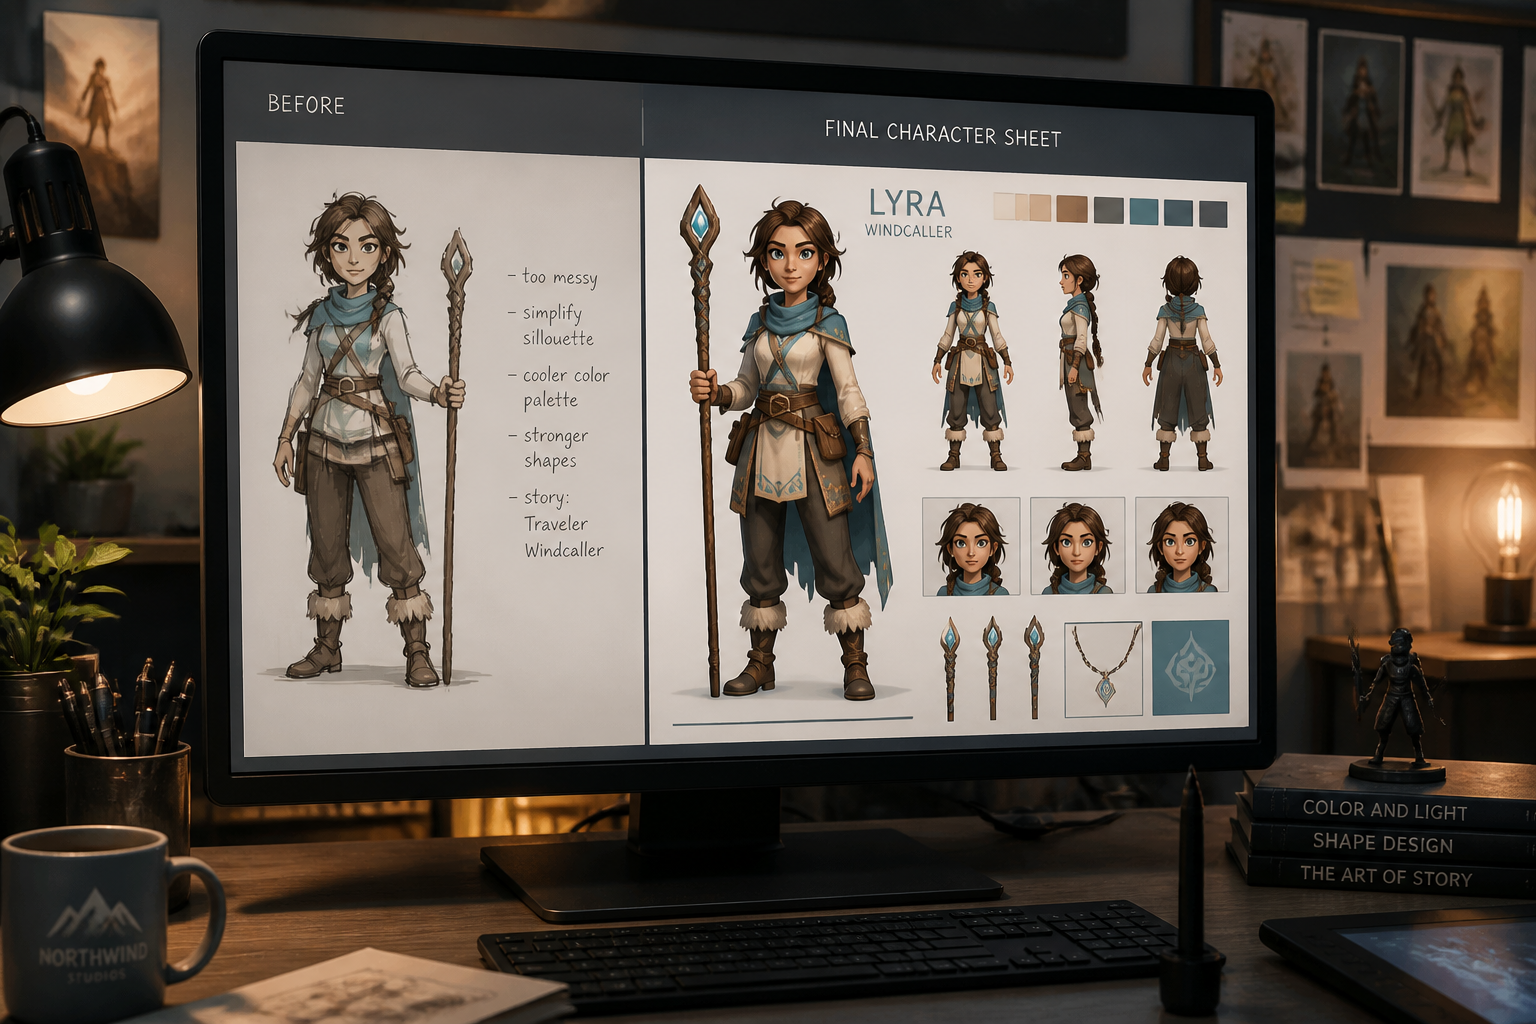Open the front turnaround view of Lyra
This screenshot has height=1024, width=1536.
pos(972,361)
